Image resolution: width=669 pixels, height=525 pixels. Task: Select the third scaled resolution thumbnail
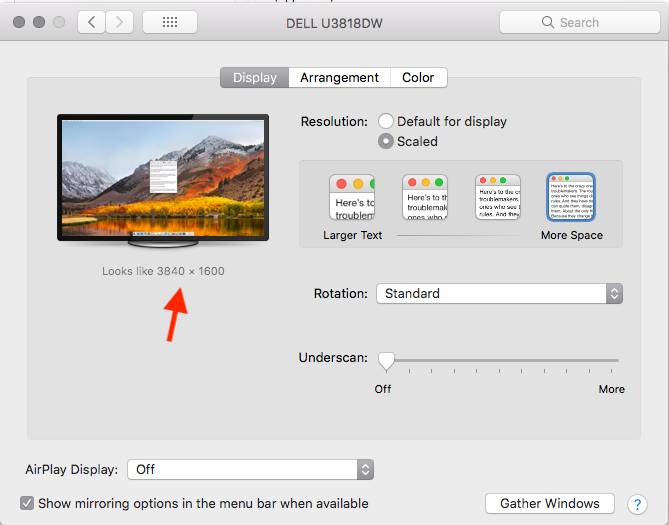click(498, 197)
